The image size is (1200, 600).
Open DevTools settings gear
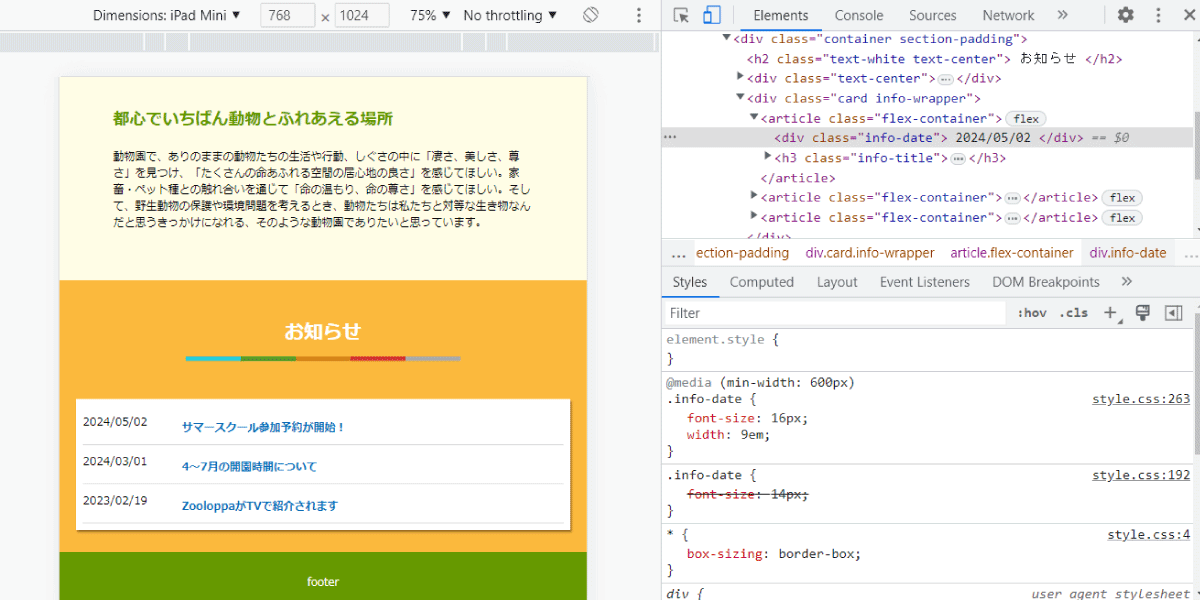click(x=1125, y=15)
